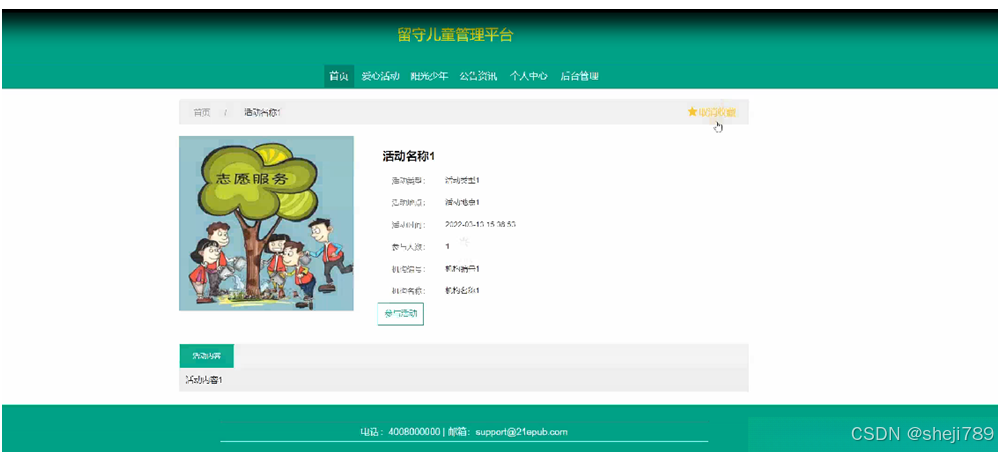Click the support@21epub.com email address
Image resolution: width=998 pixels, height=452 pixels.
click(x=520, y=432)
